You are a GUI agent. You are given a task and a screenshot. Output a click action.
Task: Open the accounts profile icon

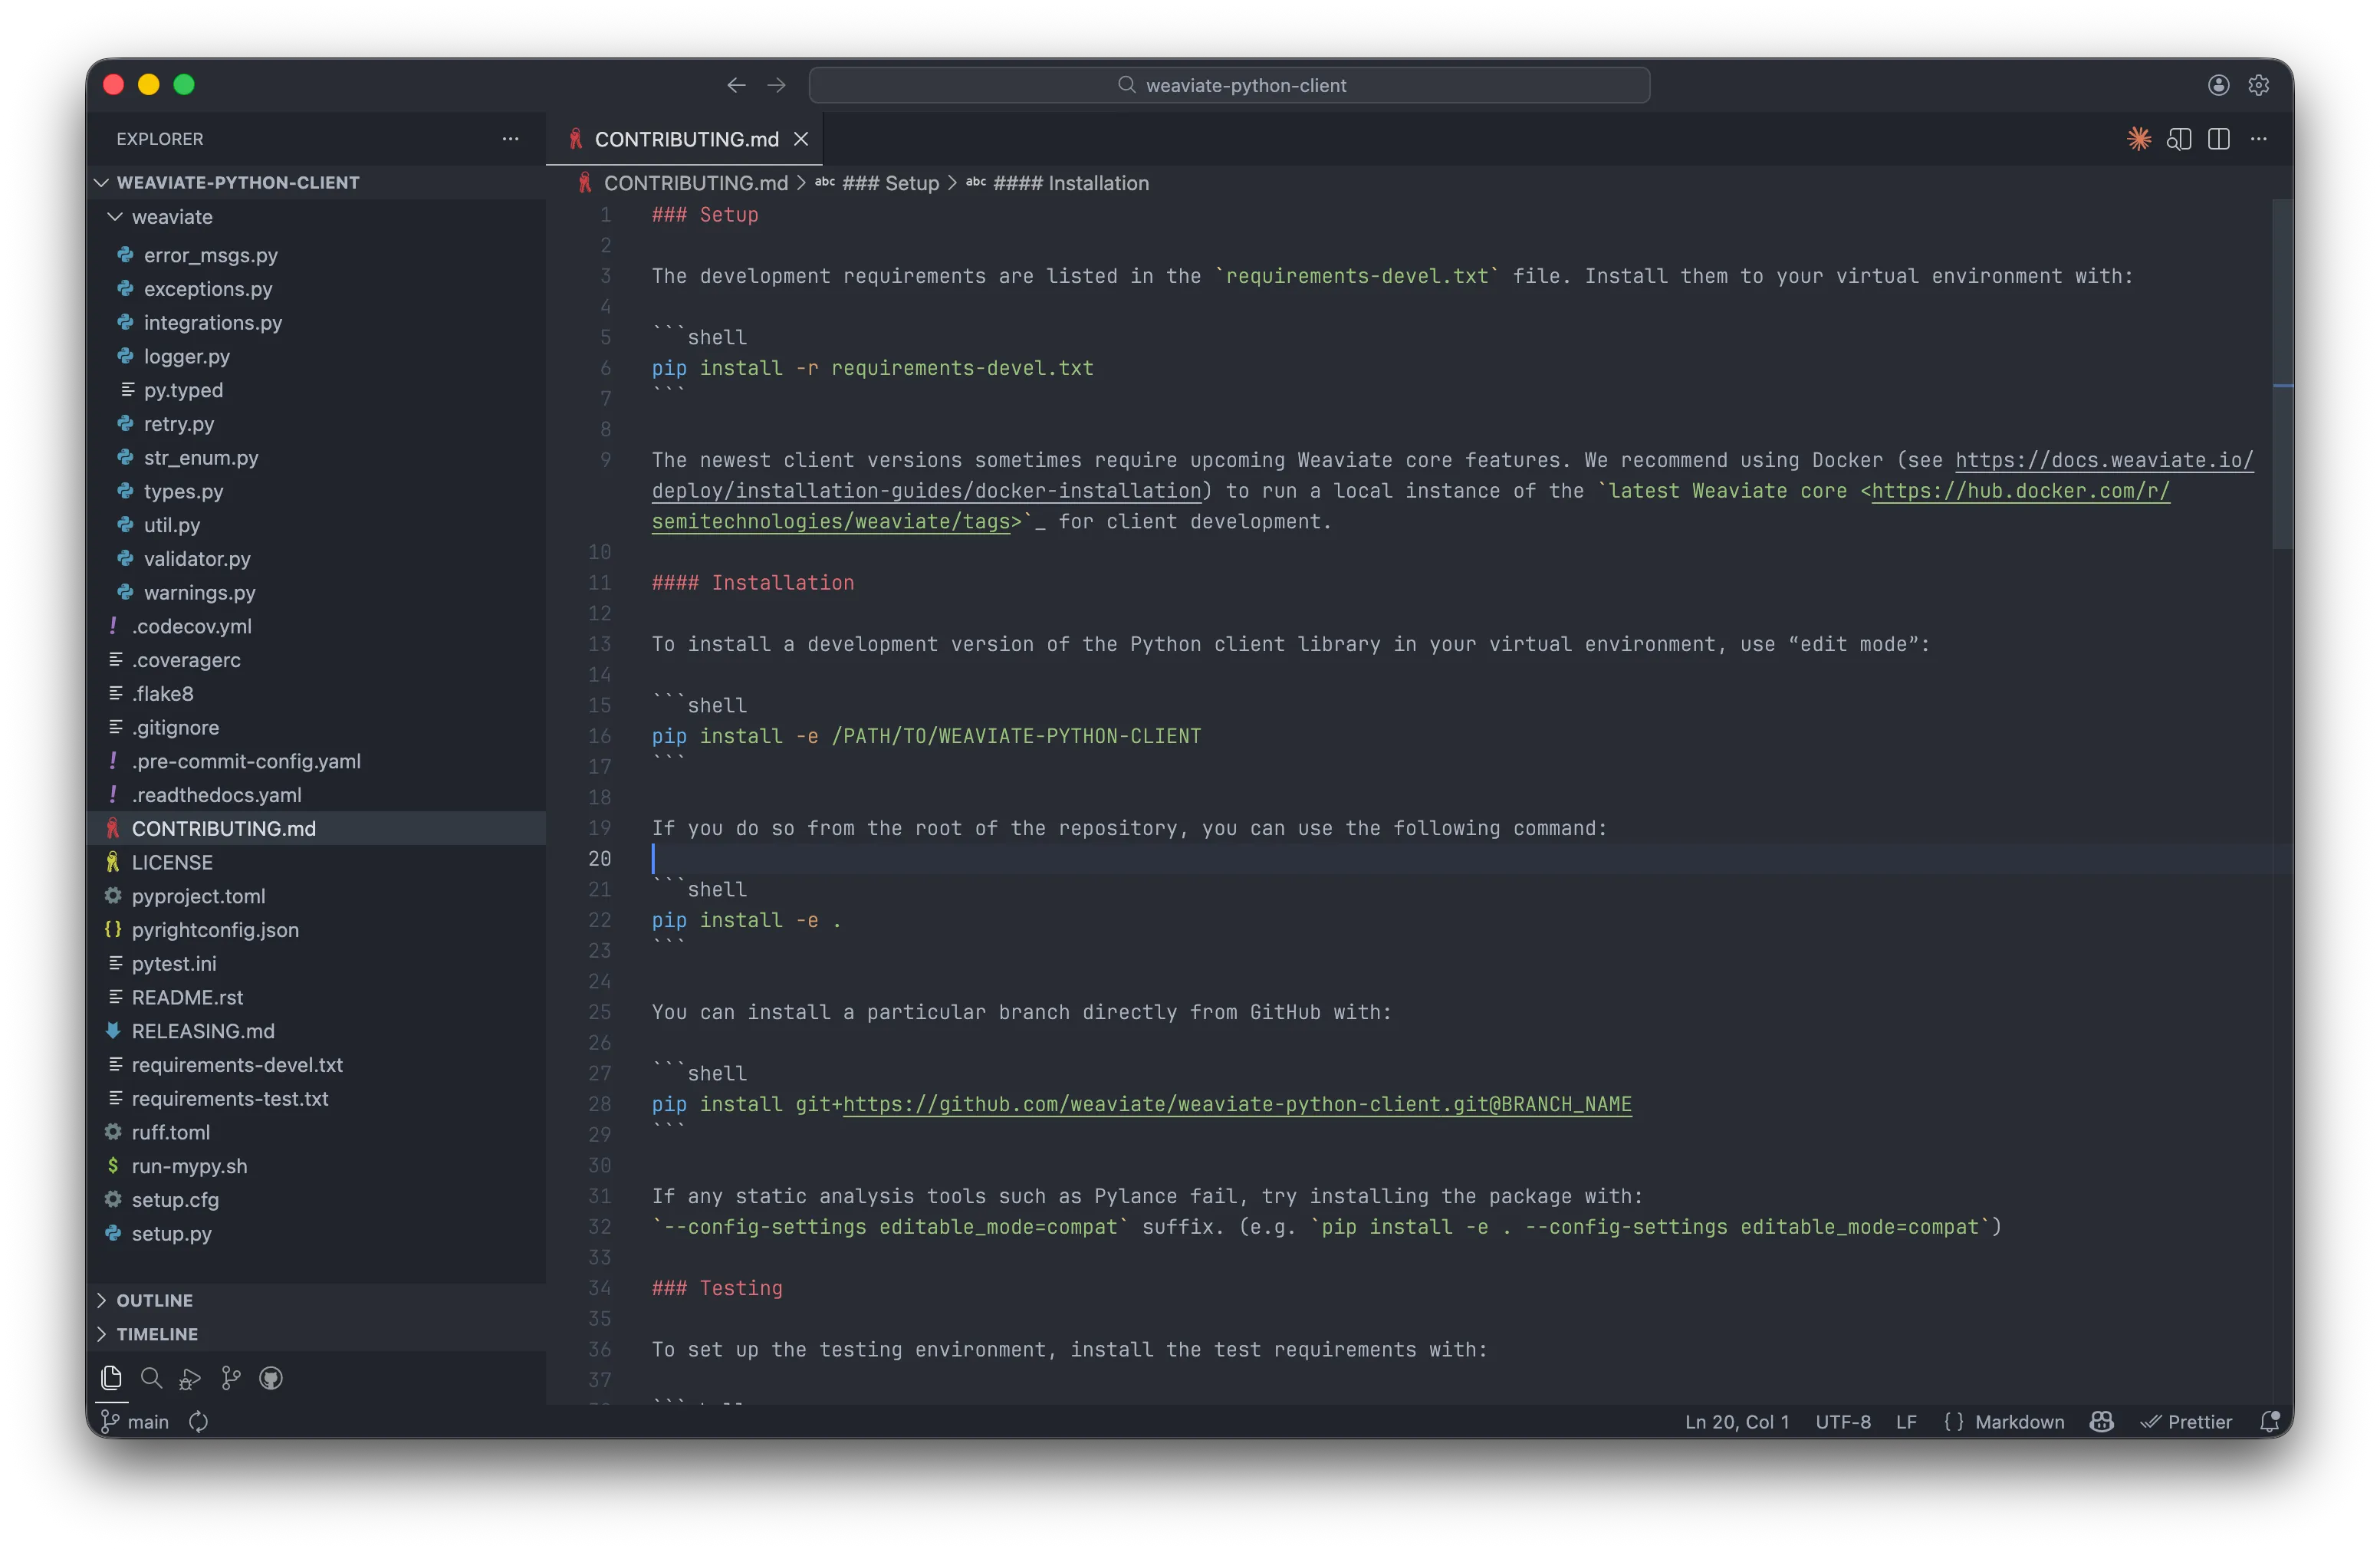(2218, 85)
